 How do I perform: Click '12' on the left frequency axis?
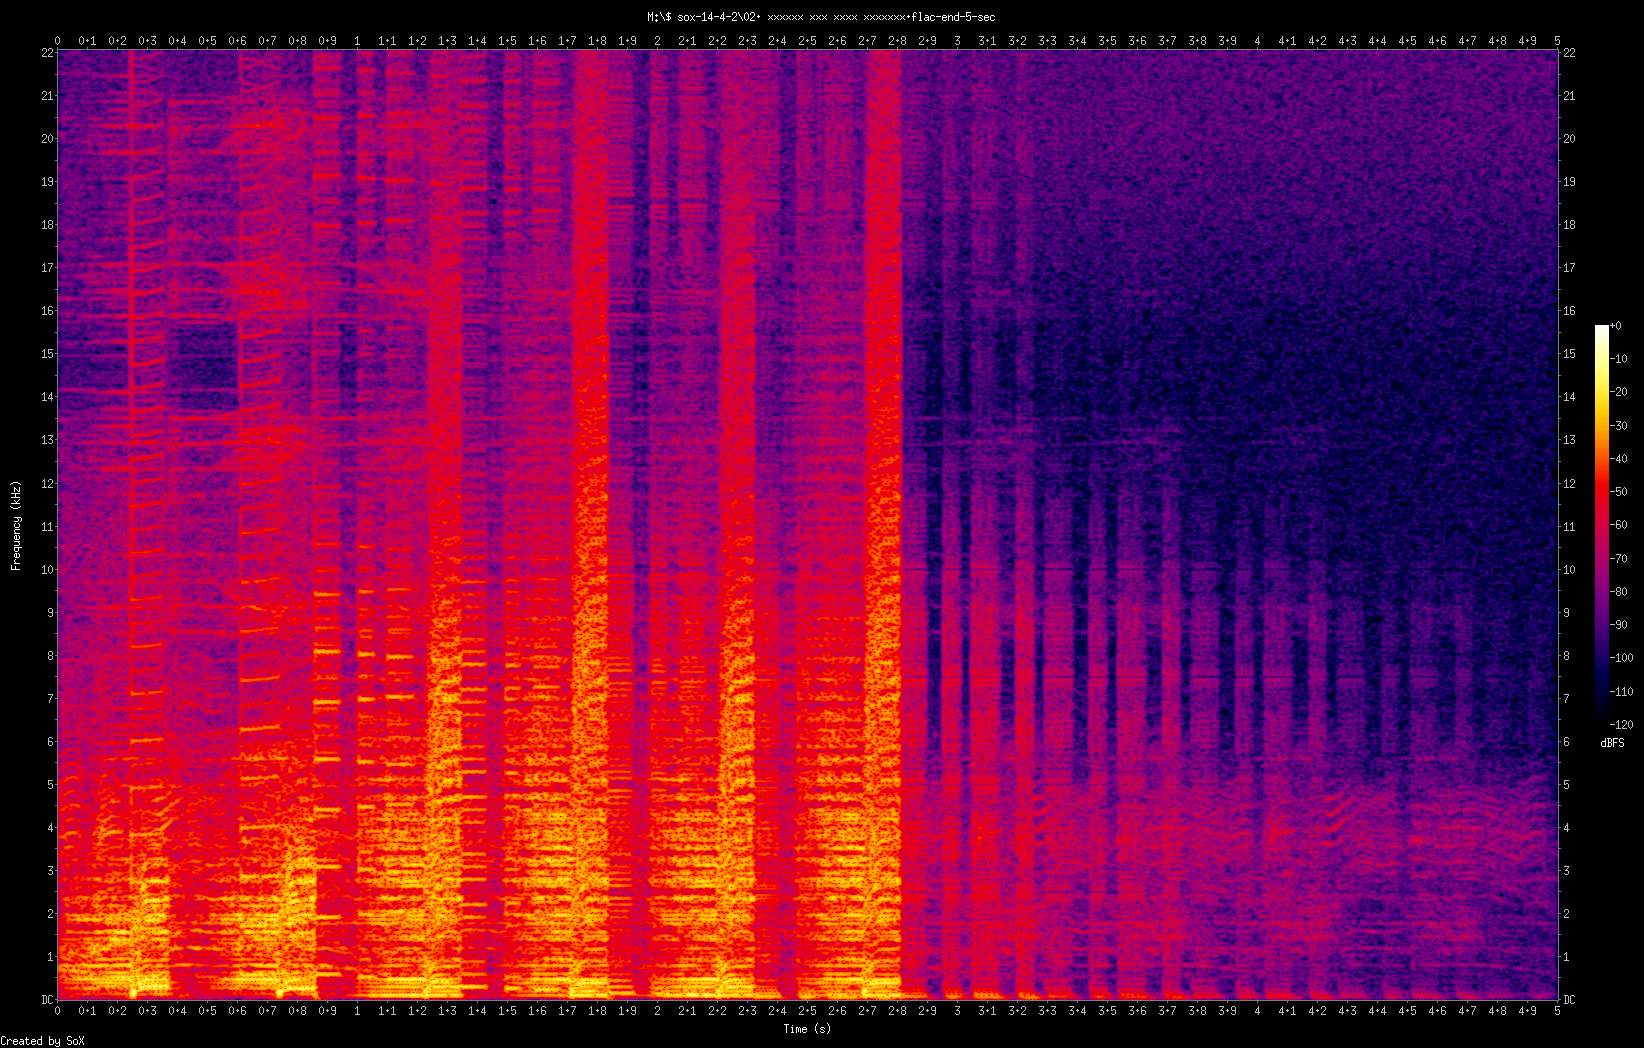[46, 483]
